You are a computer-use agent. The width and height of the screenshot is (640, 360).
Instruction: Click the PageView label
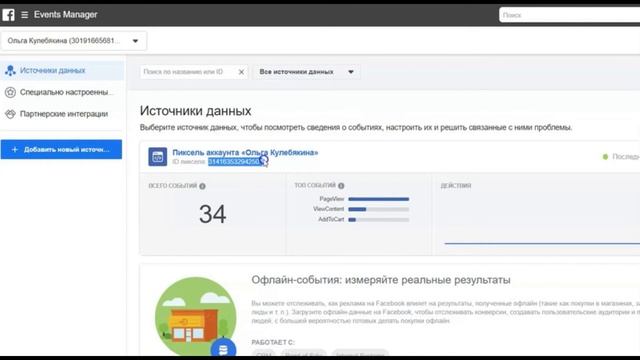point(332,199)
